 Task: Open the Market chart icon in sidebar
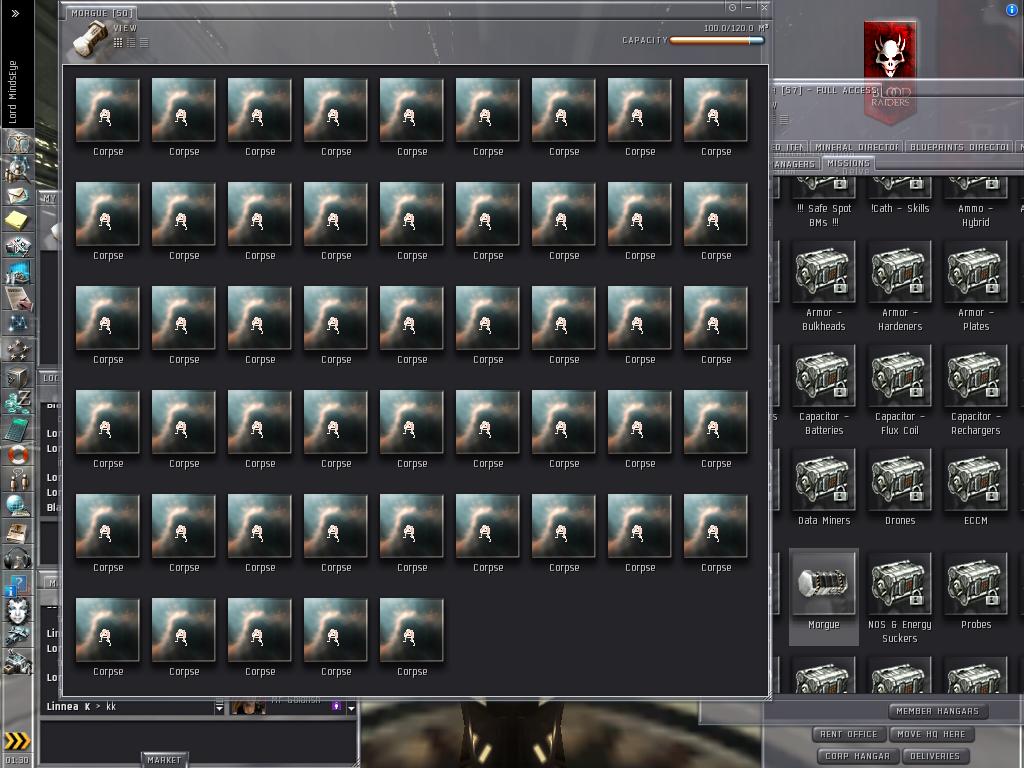click(18, 272)
